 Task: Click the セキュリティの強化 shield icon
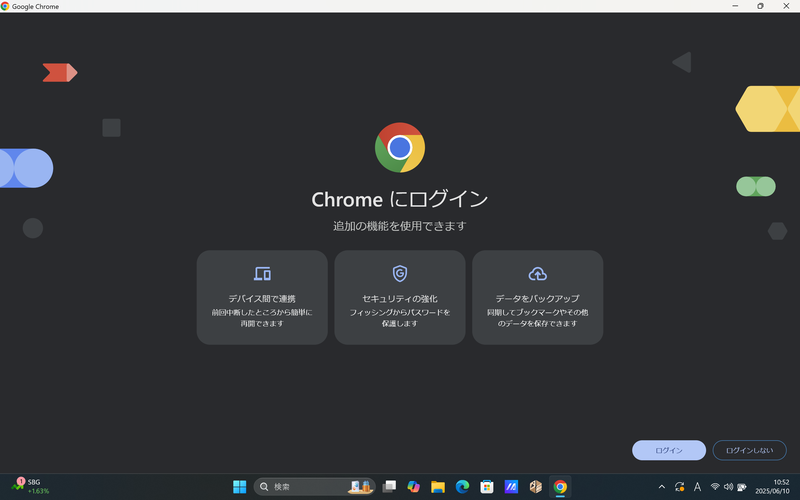(399, 273)
